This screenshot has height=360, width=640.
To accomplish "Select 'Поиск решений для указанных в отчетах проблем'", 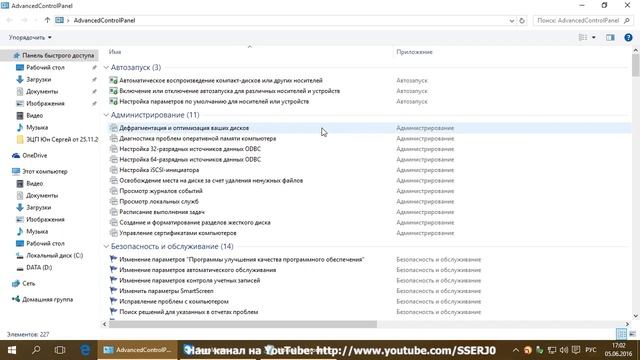I will pyautogui.click(x=189, y=312).
